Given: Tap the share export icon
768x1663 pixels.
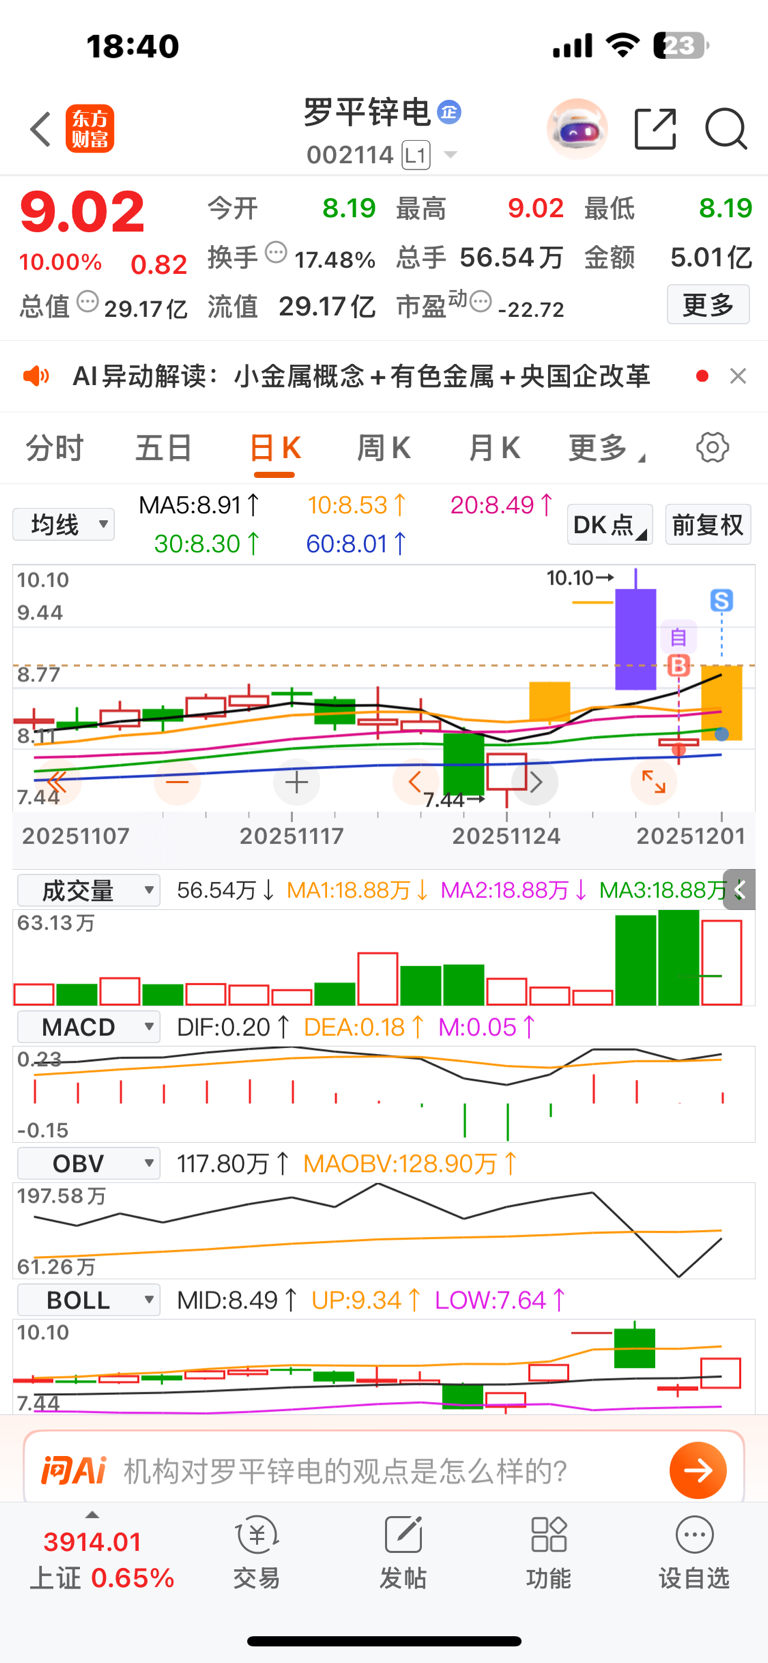Looking at the screenshot, I should coord(656,129).
